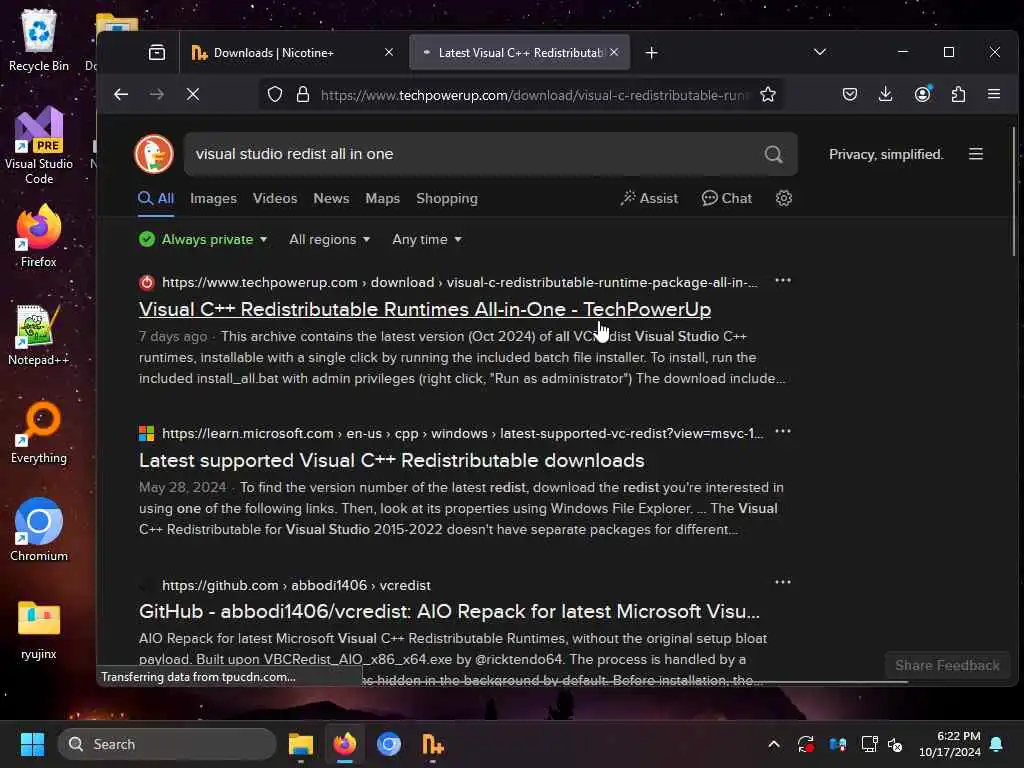Close Latest Visual C++ Redistributable tab

coord(614,52)
